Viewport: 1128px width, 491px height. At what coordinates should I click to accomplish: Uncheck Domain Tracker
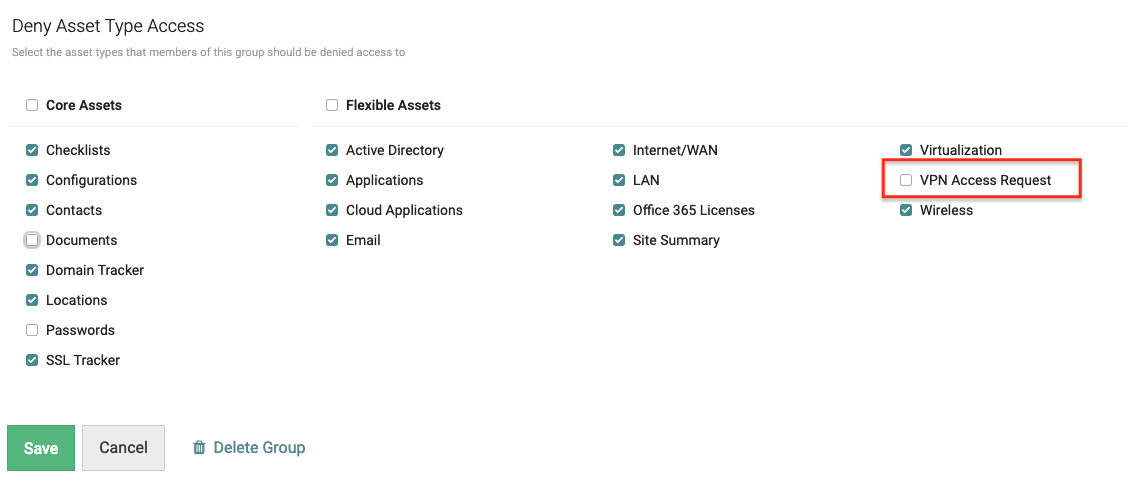(32, 270)
